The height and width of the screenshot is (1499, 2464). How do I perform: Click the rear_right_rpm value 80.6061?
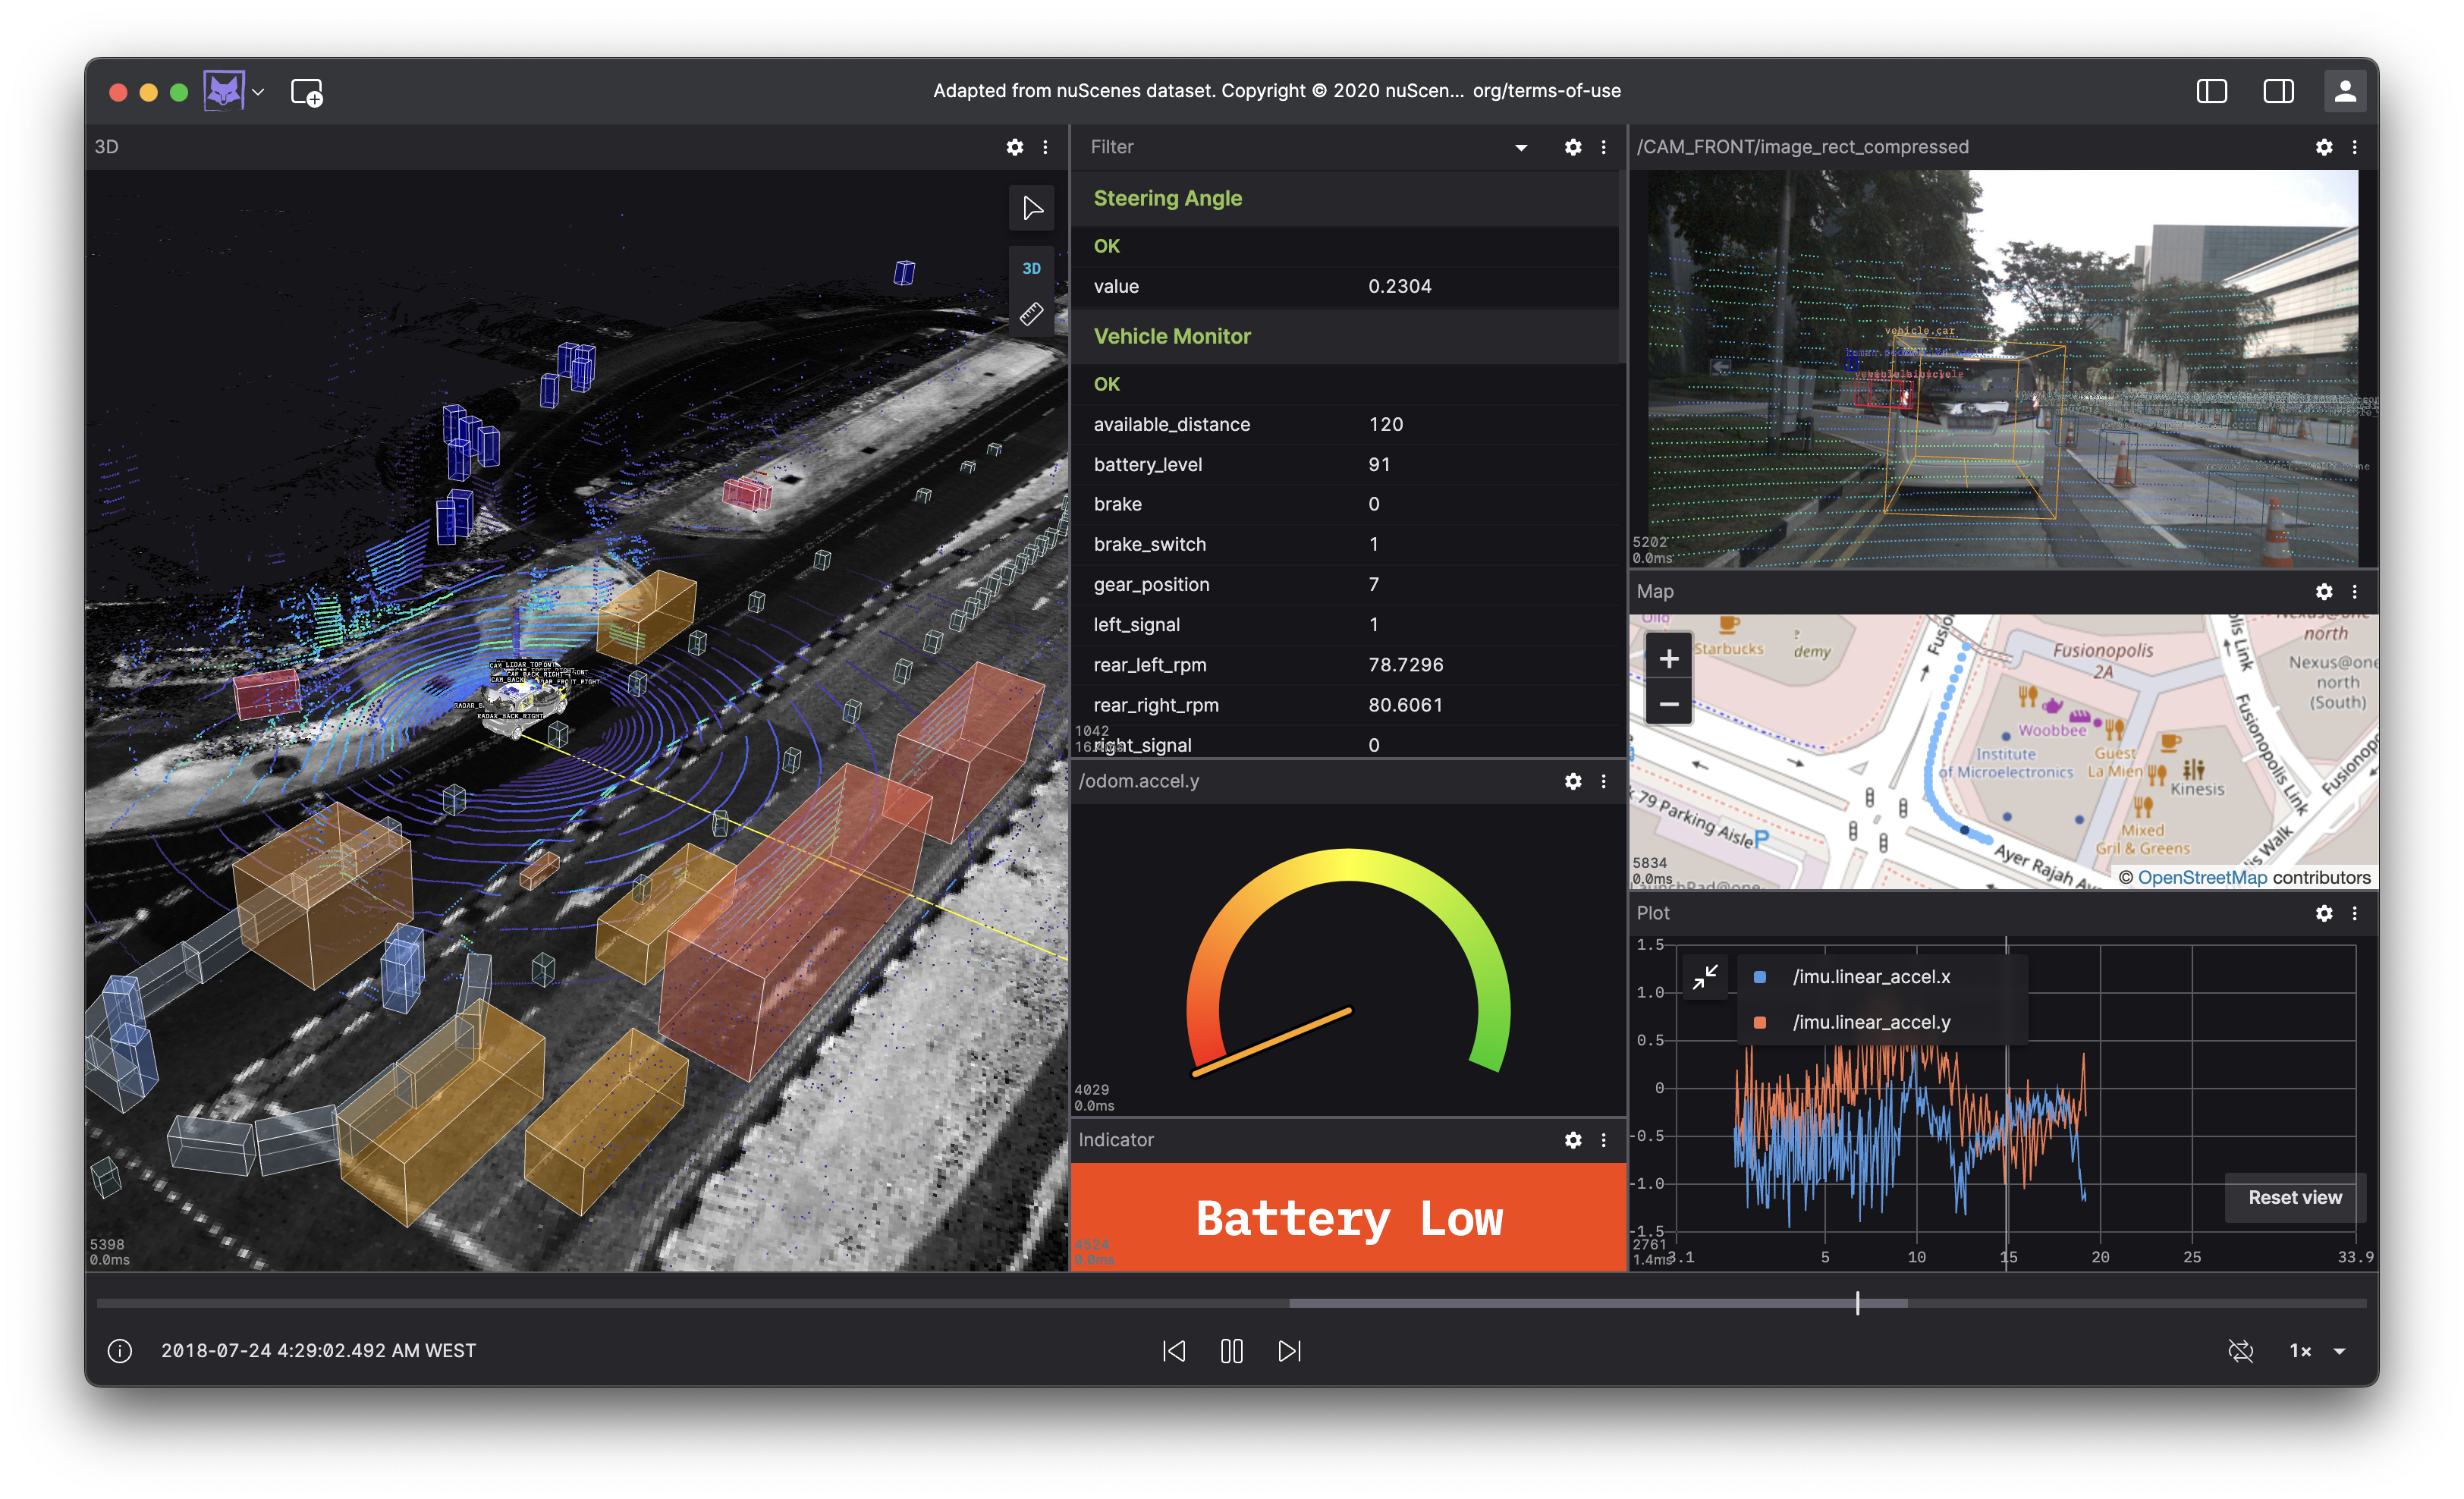pyautogui.click(x=1405, y=705)
